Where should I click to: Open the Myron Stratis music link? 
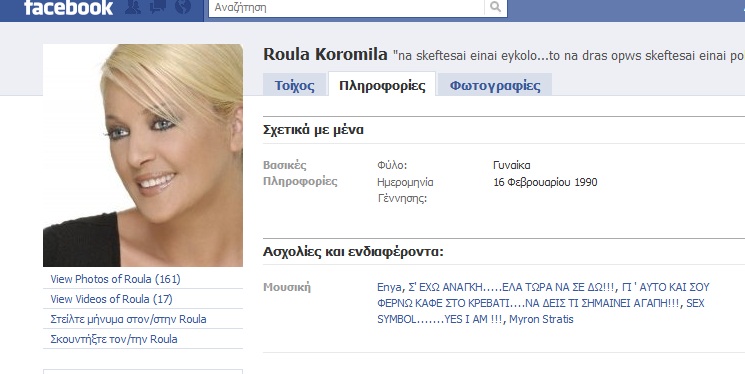(x=541, y=319)
